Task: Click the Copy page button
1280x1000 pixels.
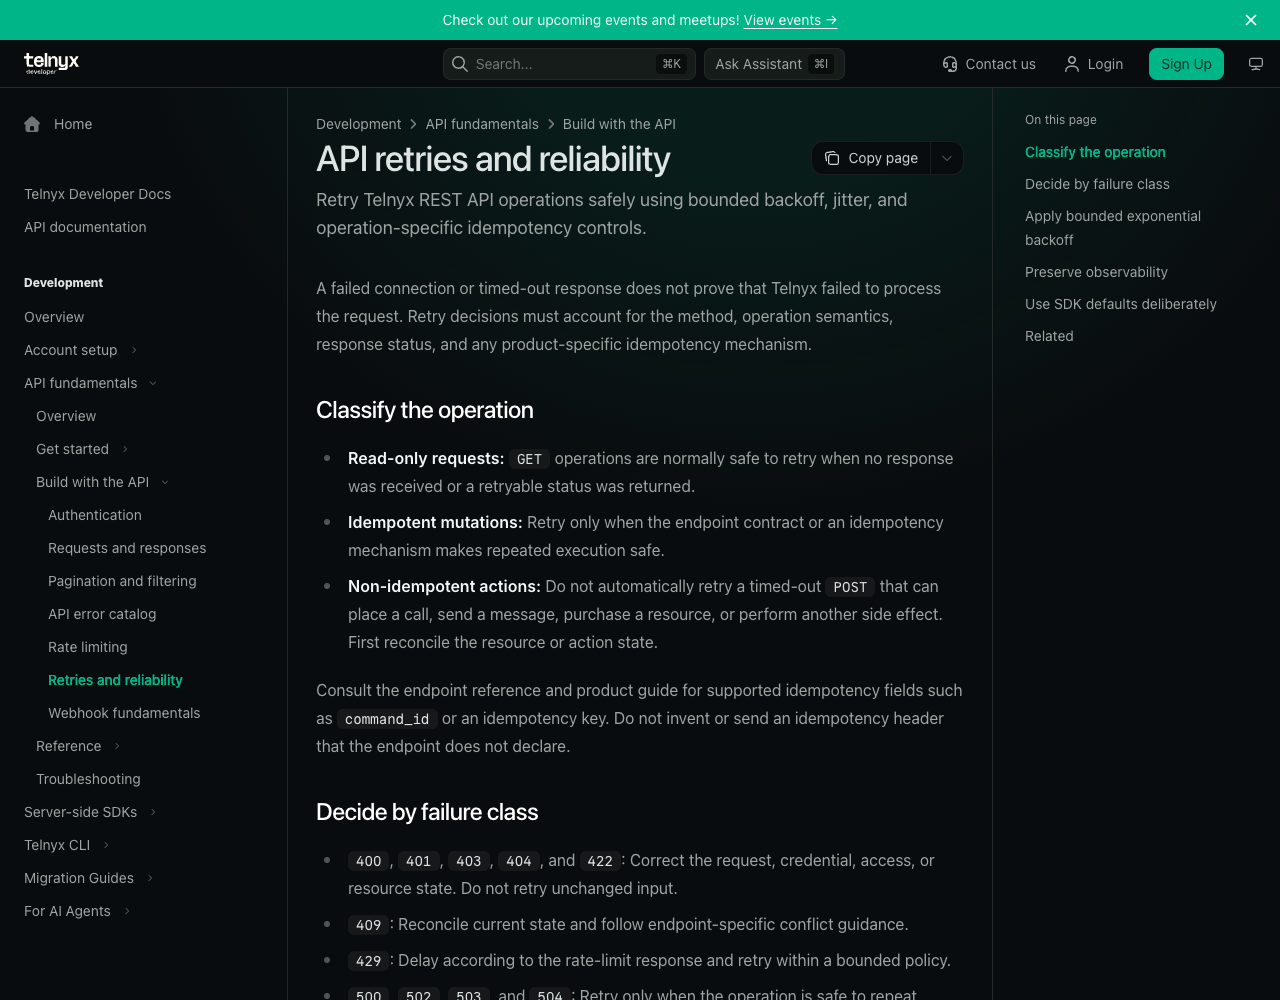Action: (x=871, y=158)
